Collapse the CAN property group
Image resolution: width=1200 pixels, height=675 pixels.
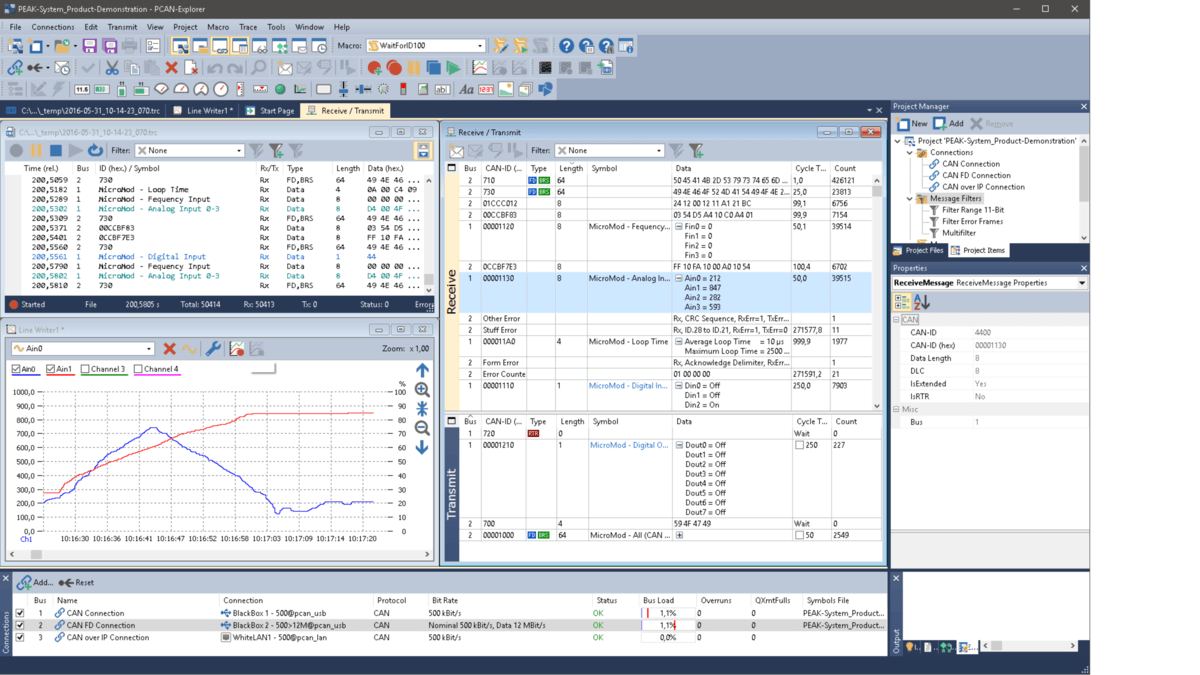pos(896,320)
